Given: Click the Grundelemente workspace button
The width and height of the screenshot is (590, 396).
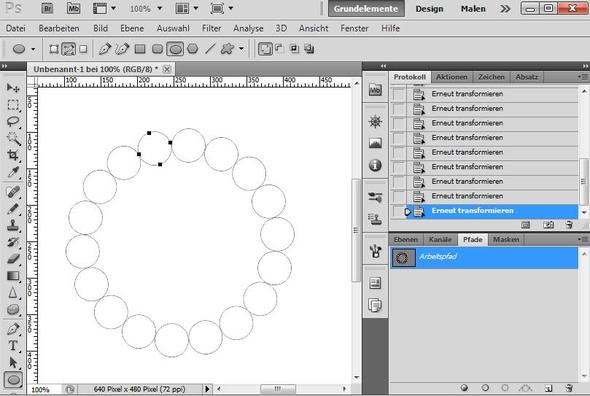Looking at the screenshot, I should point(366,9).
